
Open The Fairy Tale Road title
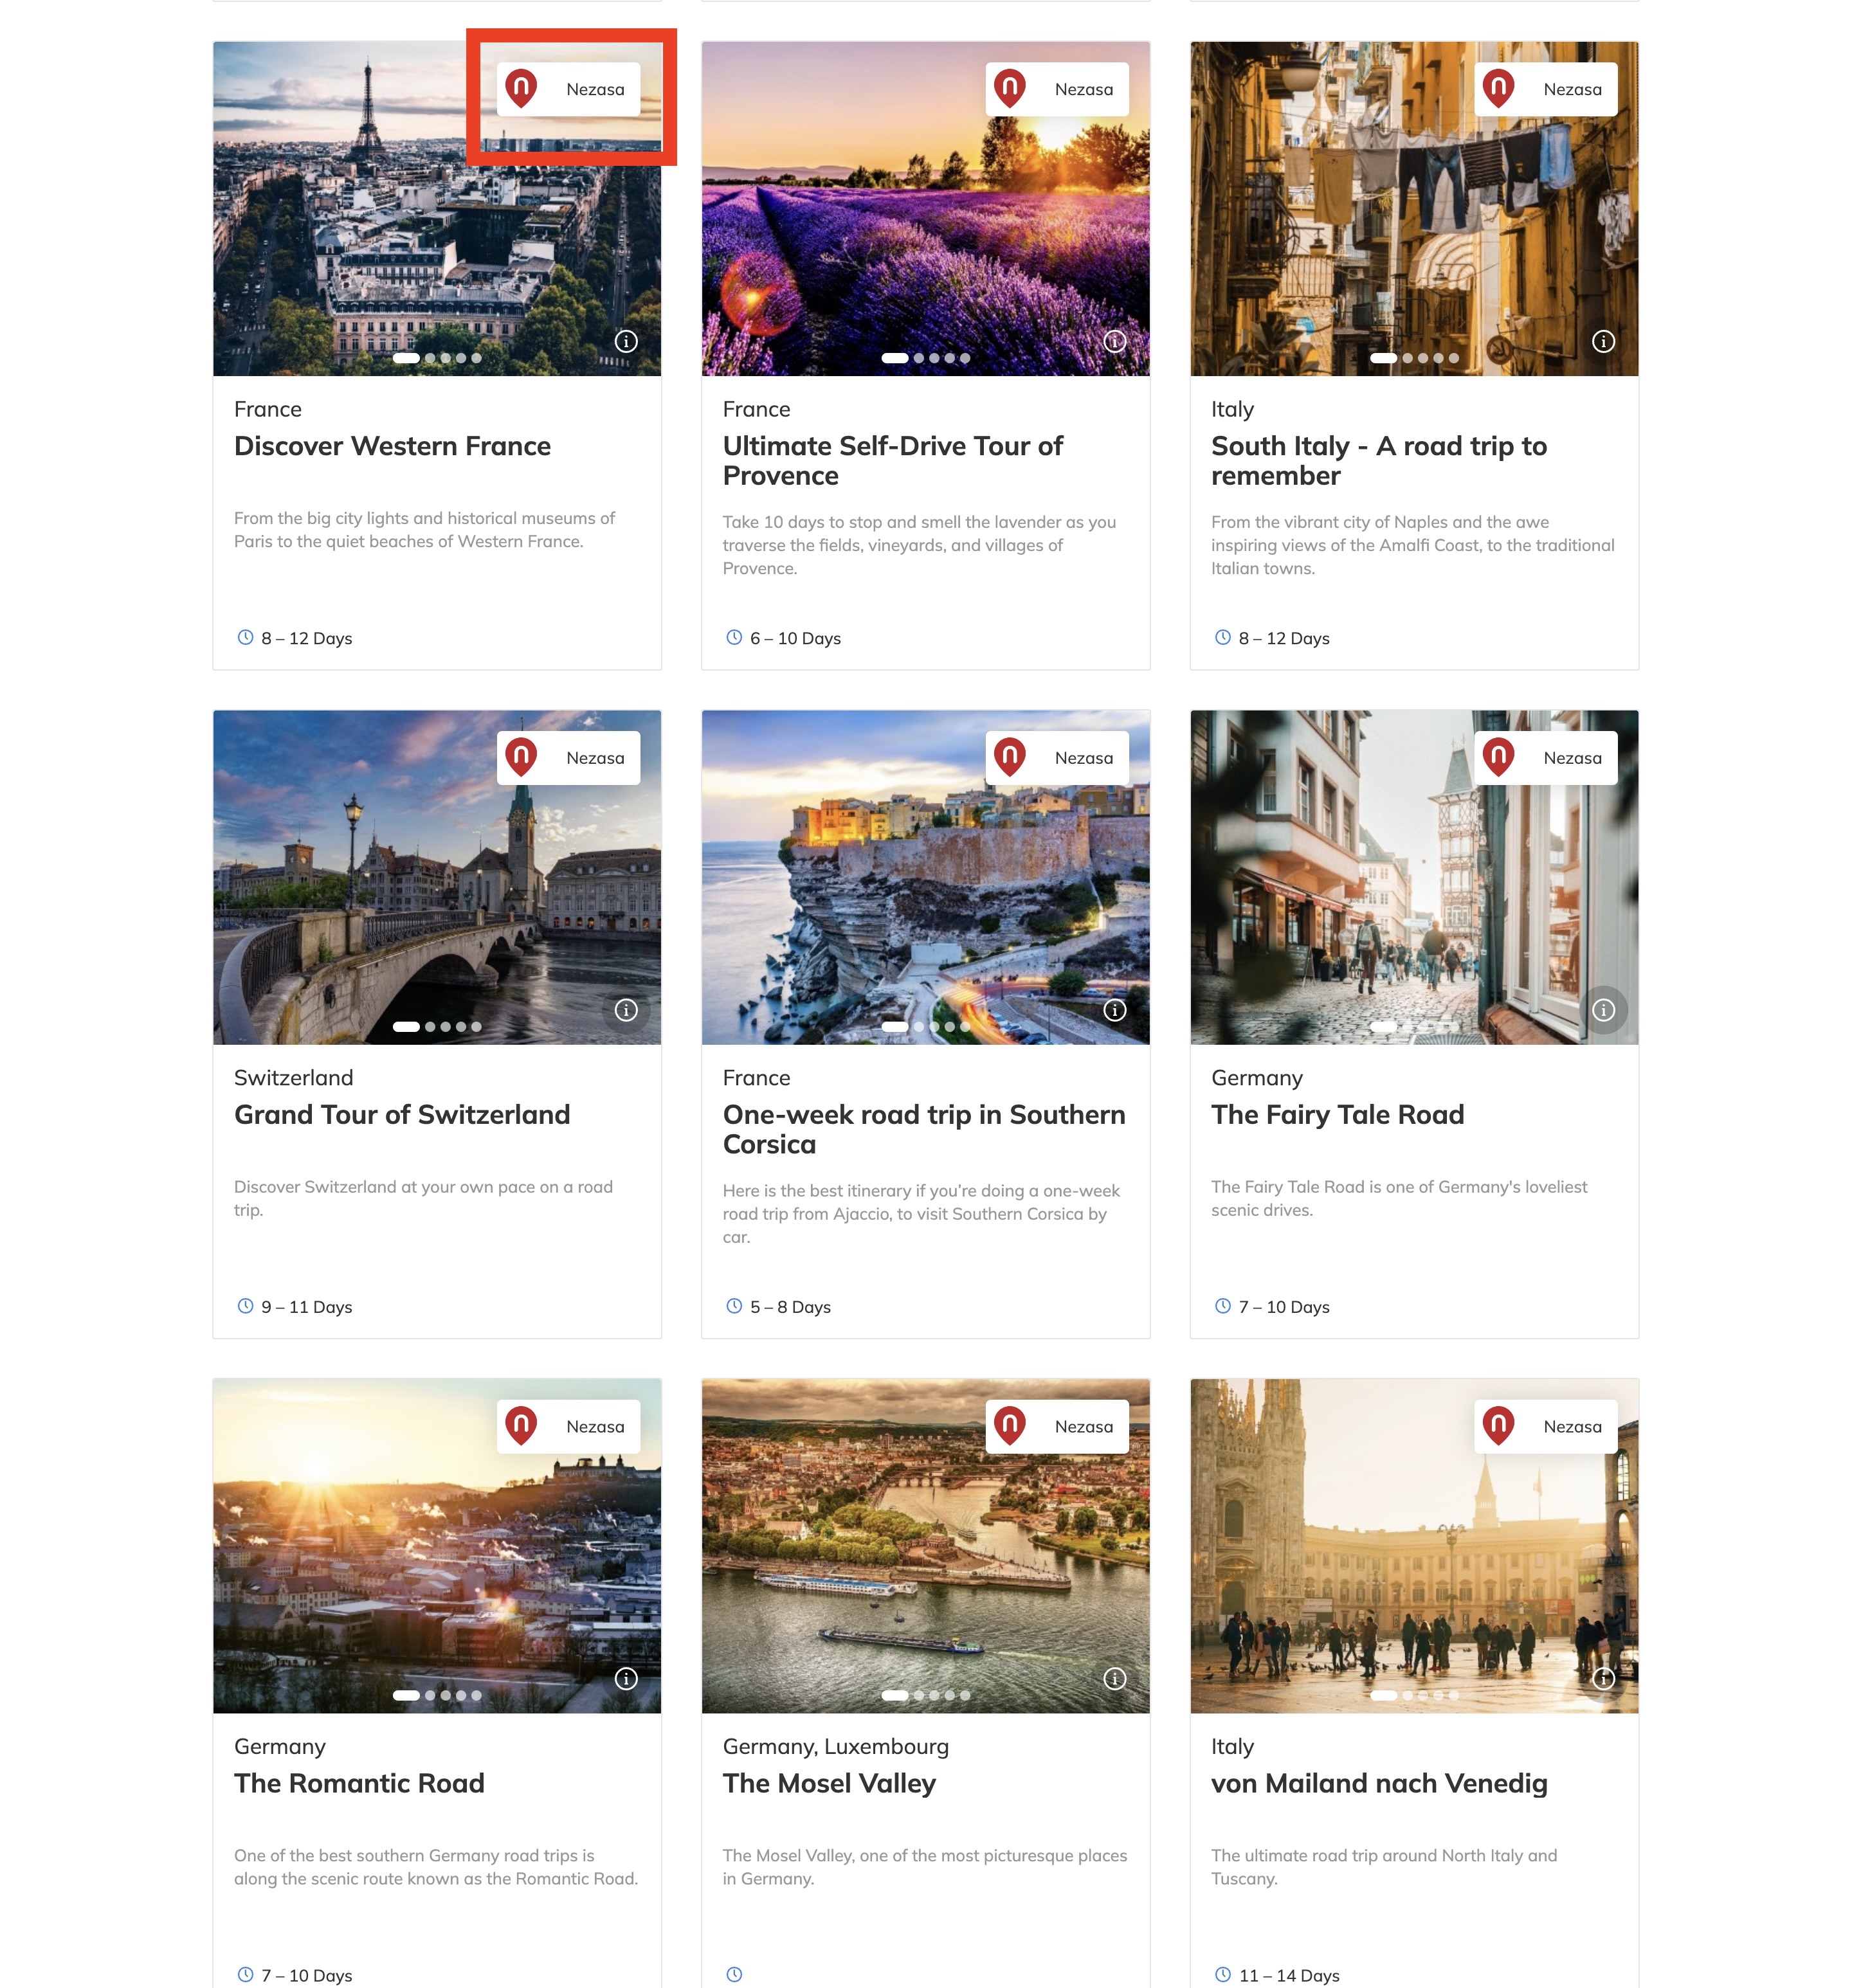click(1337, 1115)
